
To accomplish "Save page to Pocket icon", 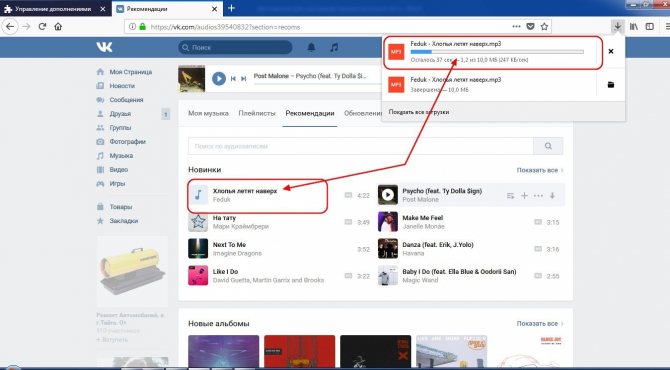I will [x=530, y=26].
